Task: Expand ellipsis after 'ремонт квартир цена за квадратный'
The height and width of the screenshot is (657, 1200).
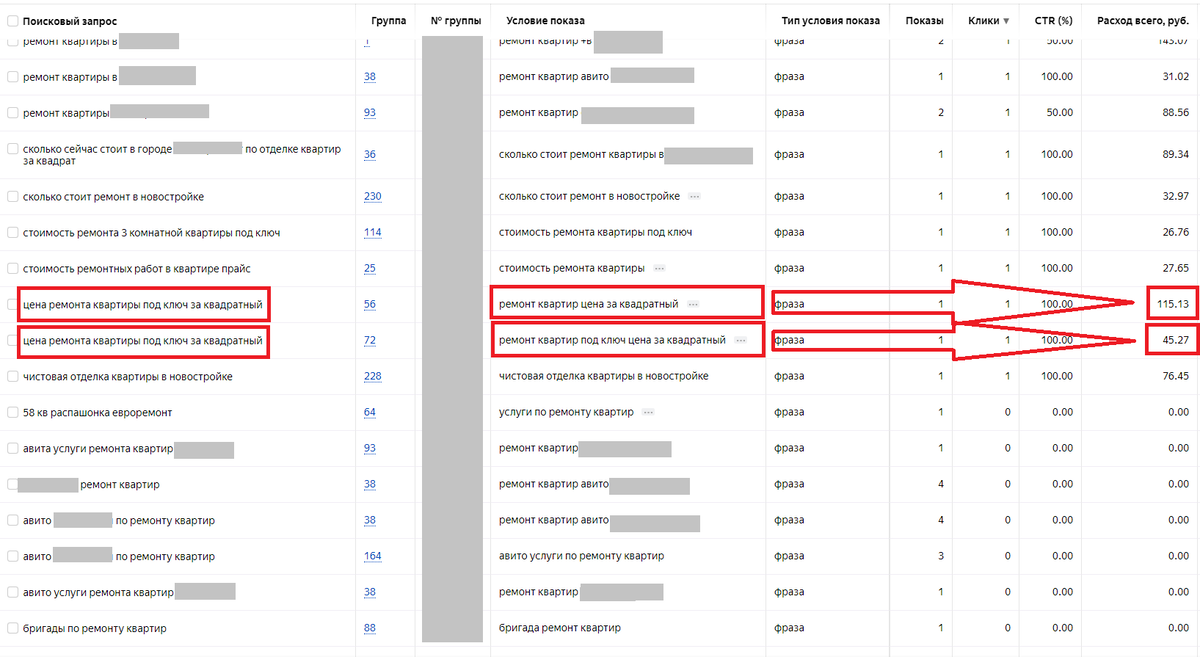Action: (x=693, y=304)
